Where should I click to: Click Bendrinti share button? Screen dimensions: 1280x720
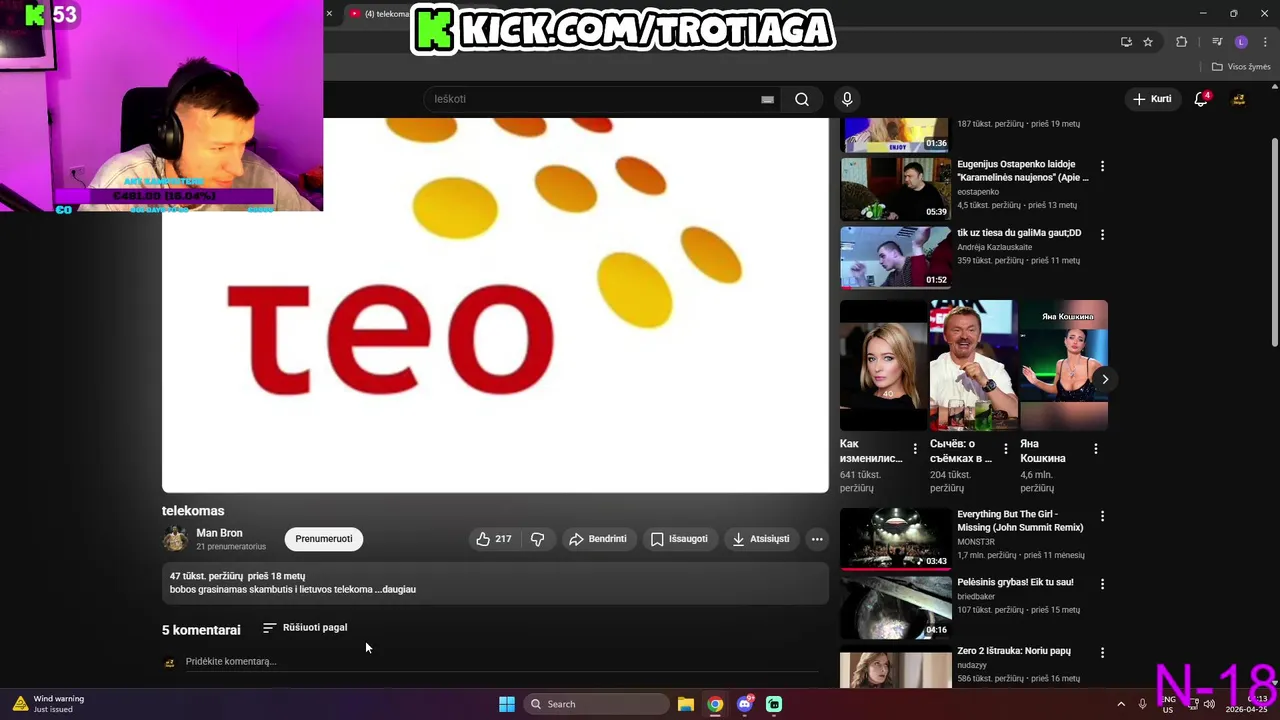tap(598, 539)
